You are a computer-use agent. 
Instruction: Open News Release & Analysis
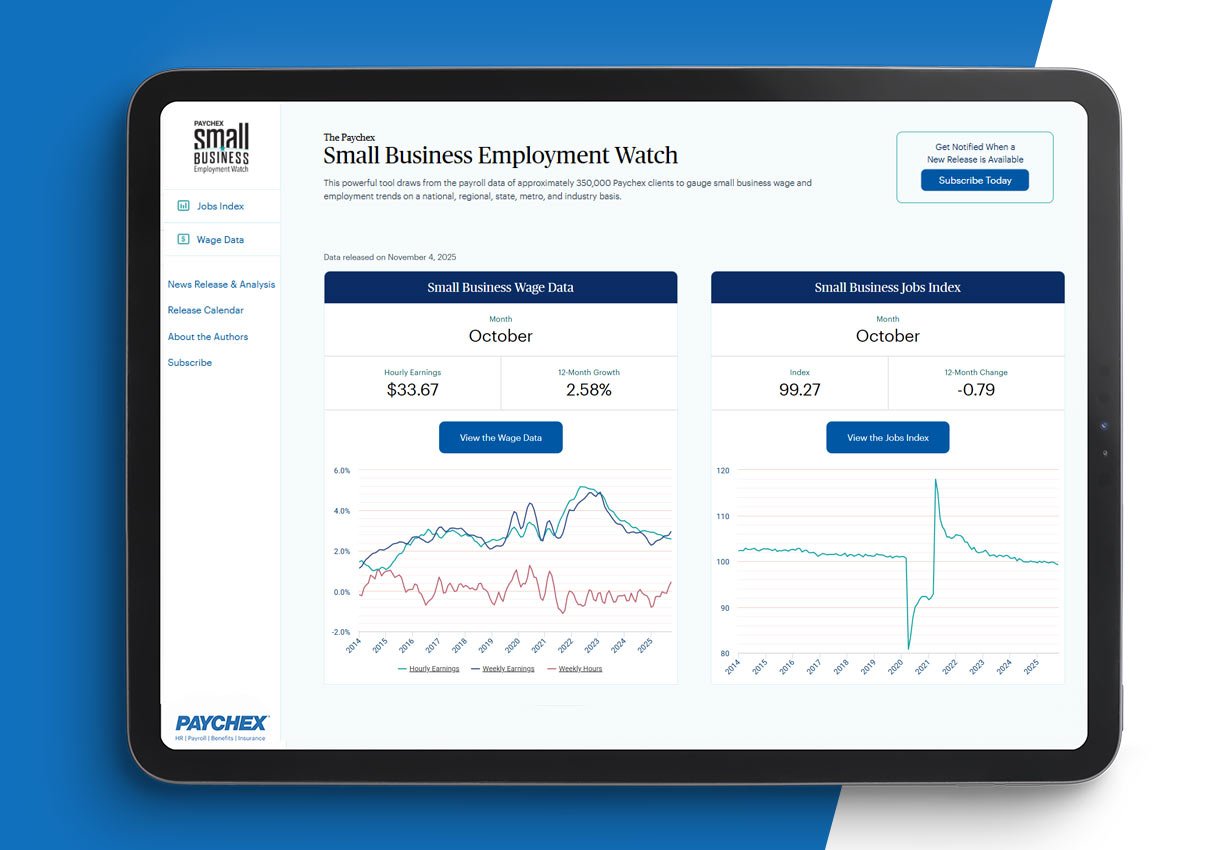[x=221, y=284]
